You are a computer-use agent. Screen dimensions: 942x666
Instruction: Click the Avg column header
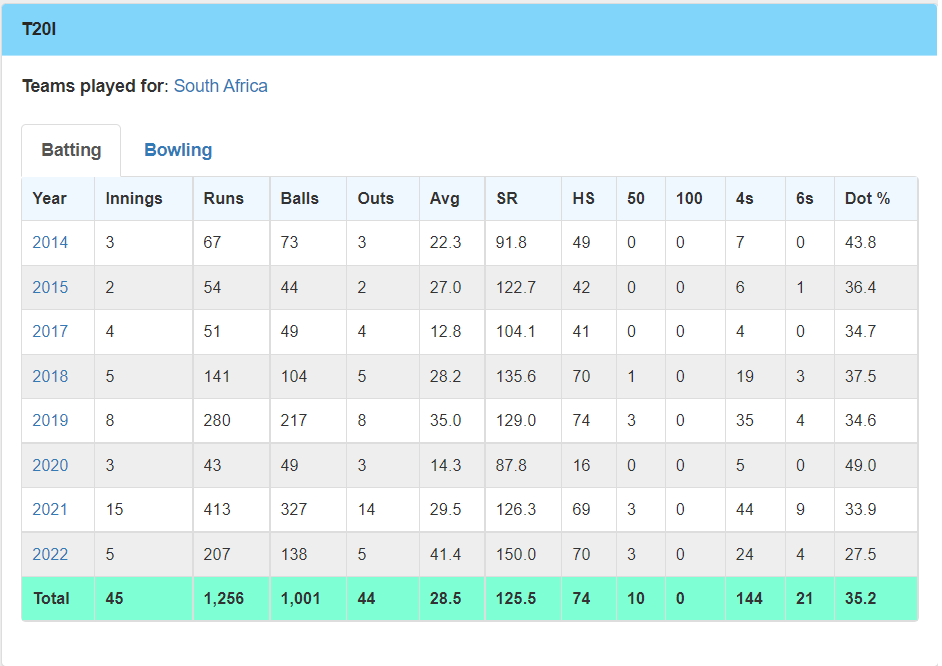point(445,199)
